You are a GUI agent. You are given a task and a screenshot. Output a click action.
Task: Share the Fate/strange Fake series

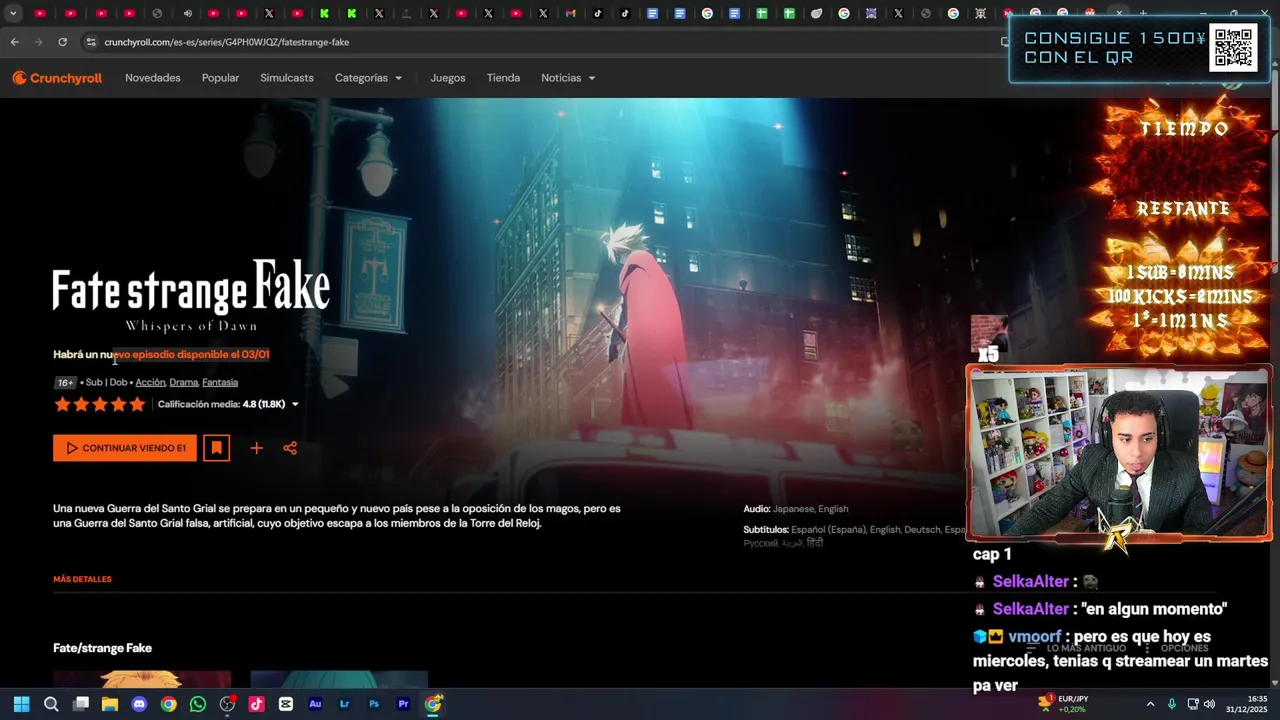point(290,448)
